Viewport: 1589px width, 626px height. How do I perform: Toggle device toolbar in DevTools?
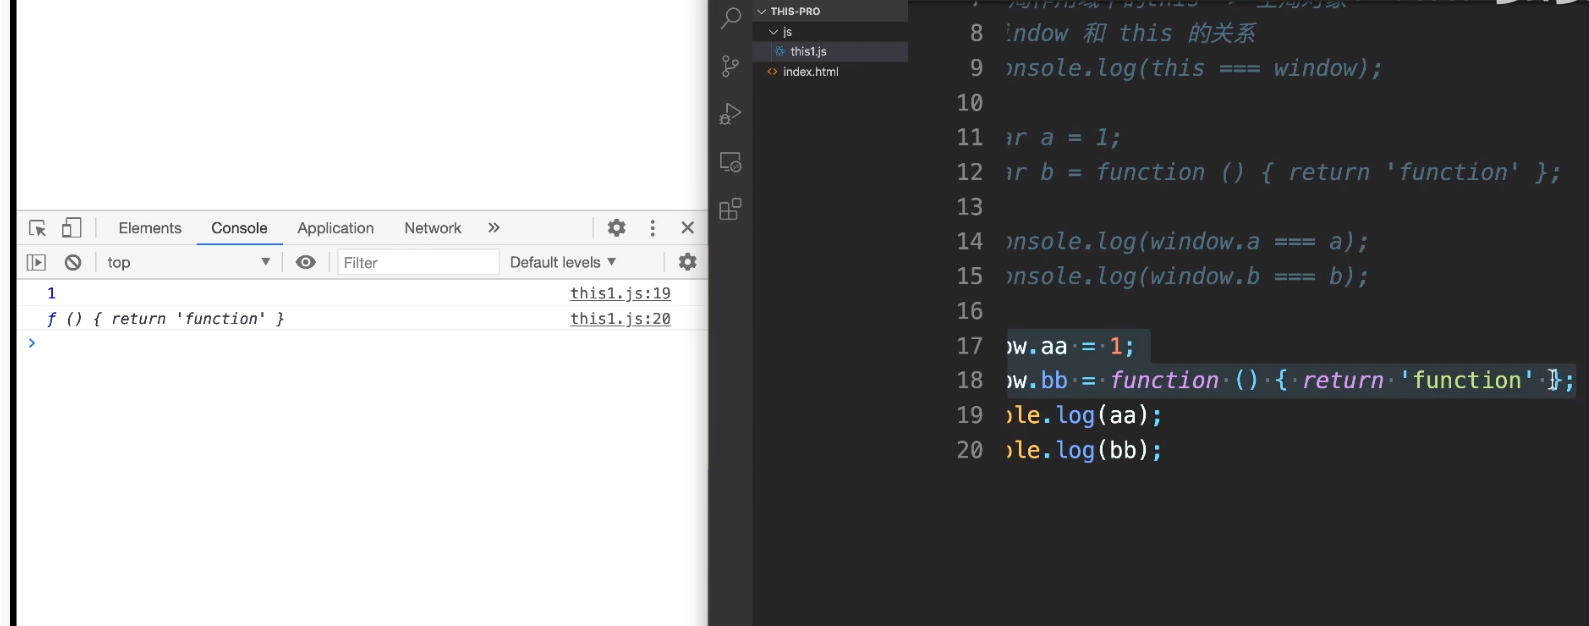click(x=71, y=228)
